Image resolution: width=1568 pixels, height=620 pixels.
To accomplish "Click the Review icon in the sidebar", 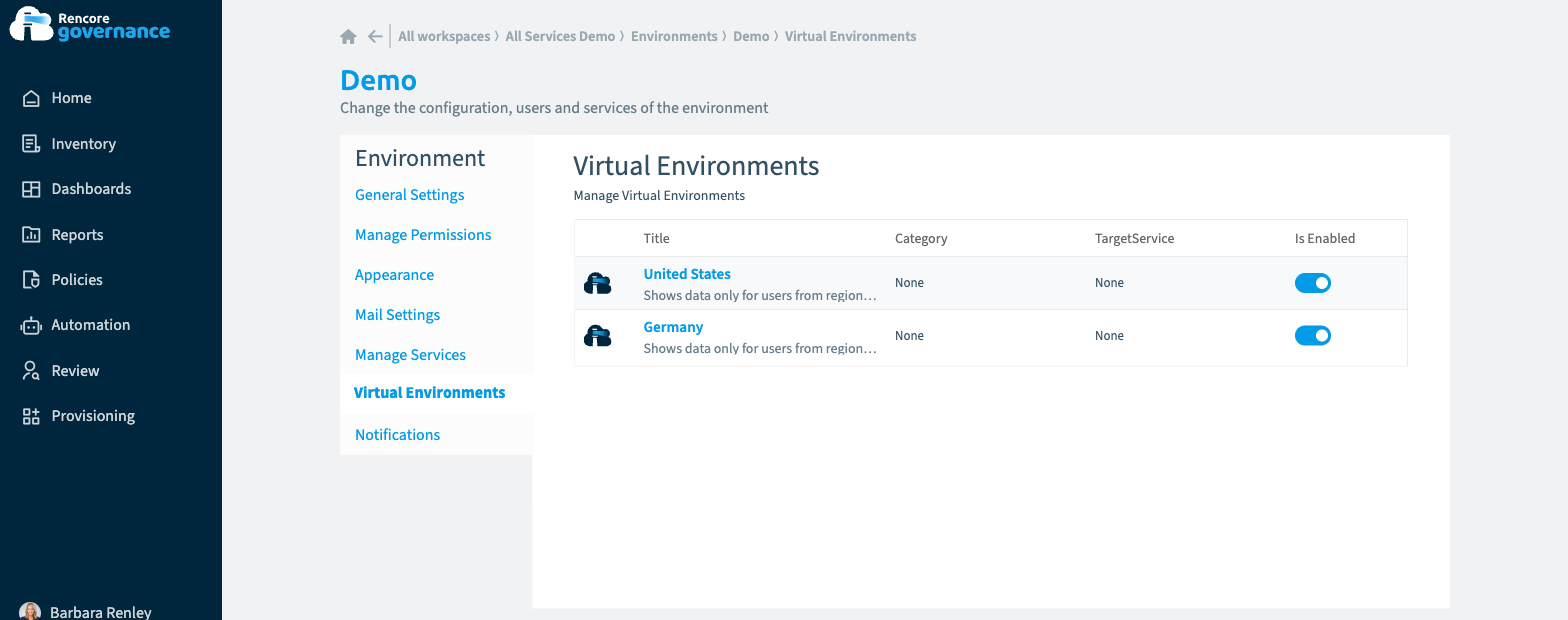I will (x=31, y=370).
